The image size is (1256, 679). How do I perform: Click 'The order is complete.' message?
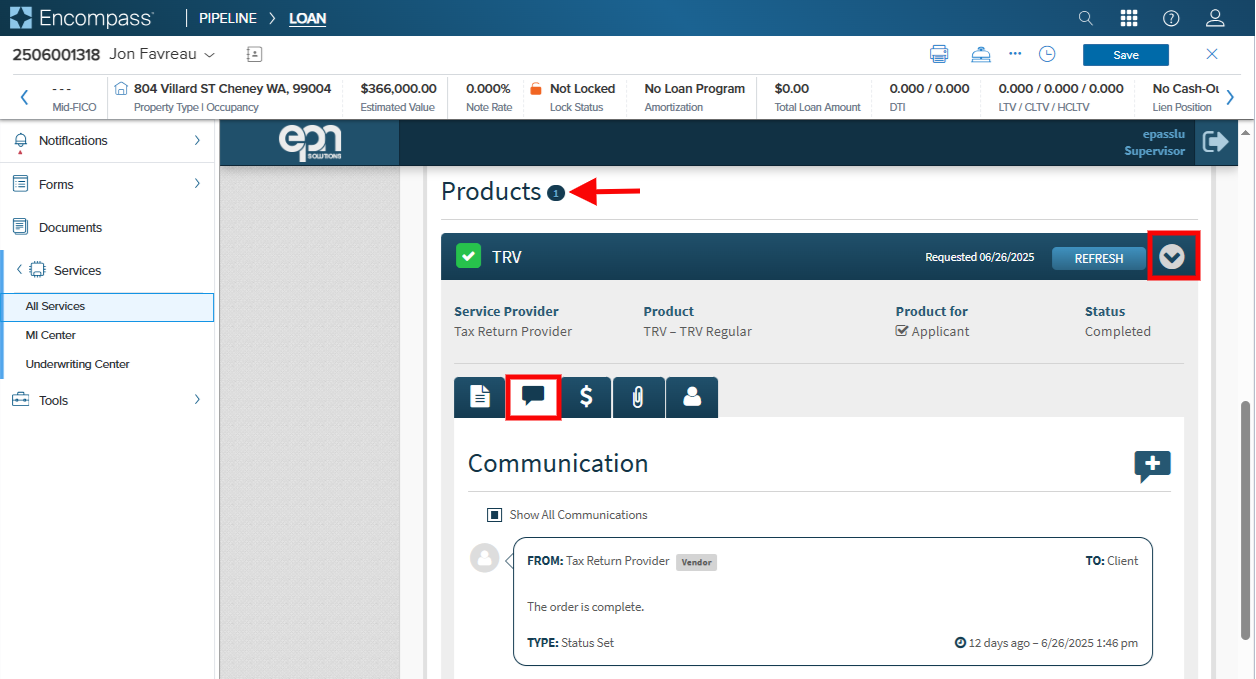pos(585,607)
